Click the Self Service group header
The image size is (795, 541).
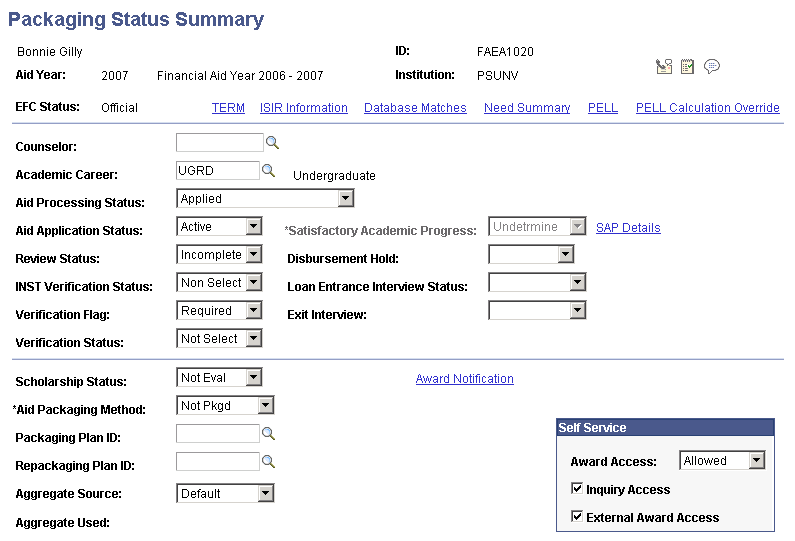[x=665, y=427]
